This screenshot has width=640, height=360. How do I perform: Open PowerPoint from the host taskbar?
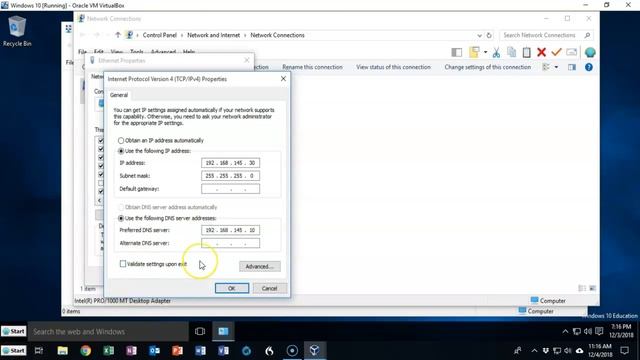coord(177,351)
